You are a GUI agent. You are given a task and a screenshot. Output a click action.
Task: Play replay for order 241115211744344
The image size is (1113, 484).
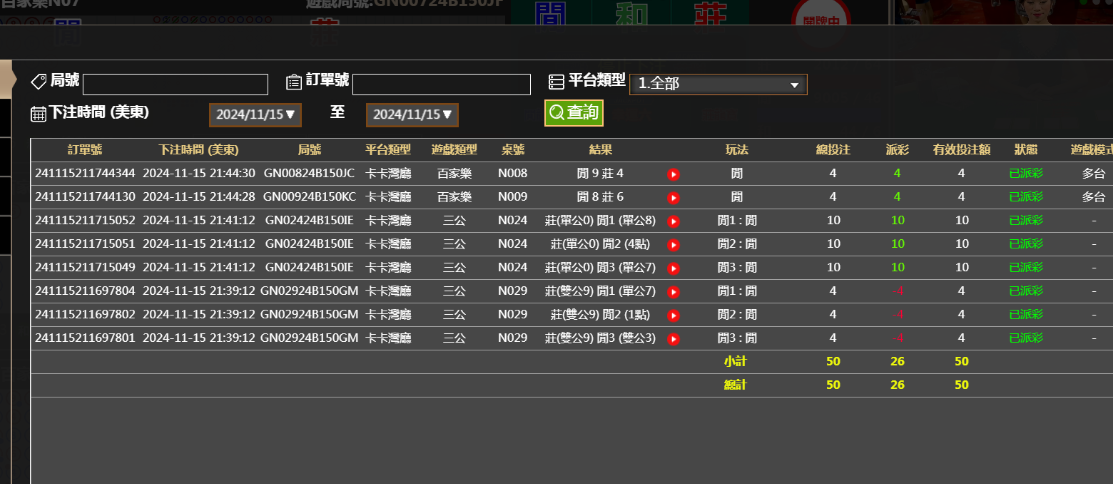pos(673,174)
